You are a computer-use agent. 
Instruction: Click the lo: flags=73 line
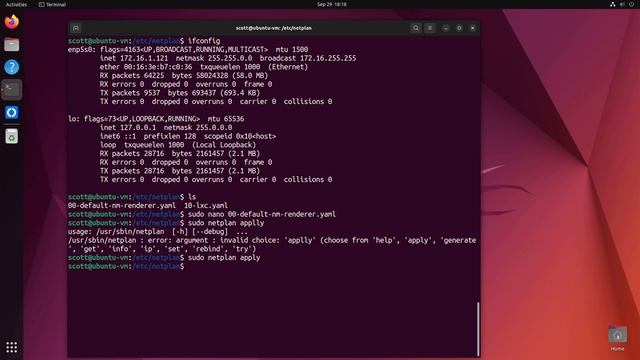156,119
